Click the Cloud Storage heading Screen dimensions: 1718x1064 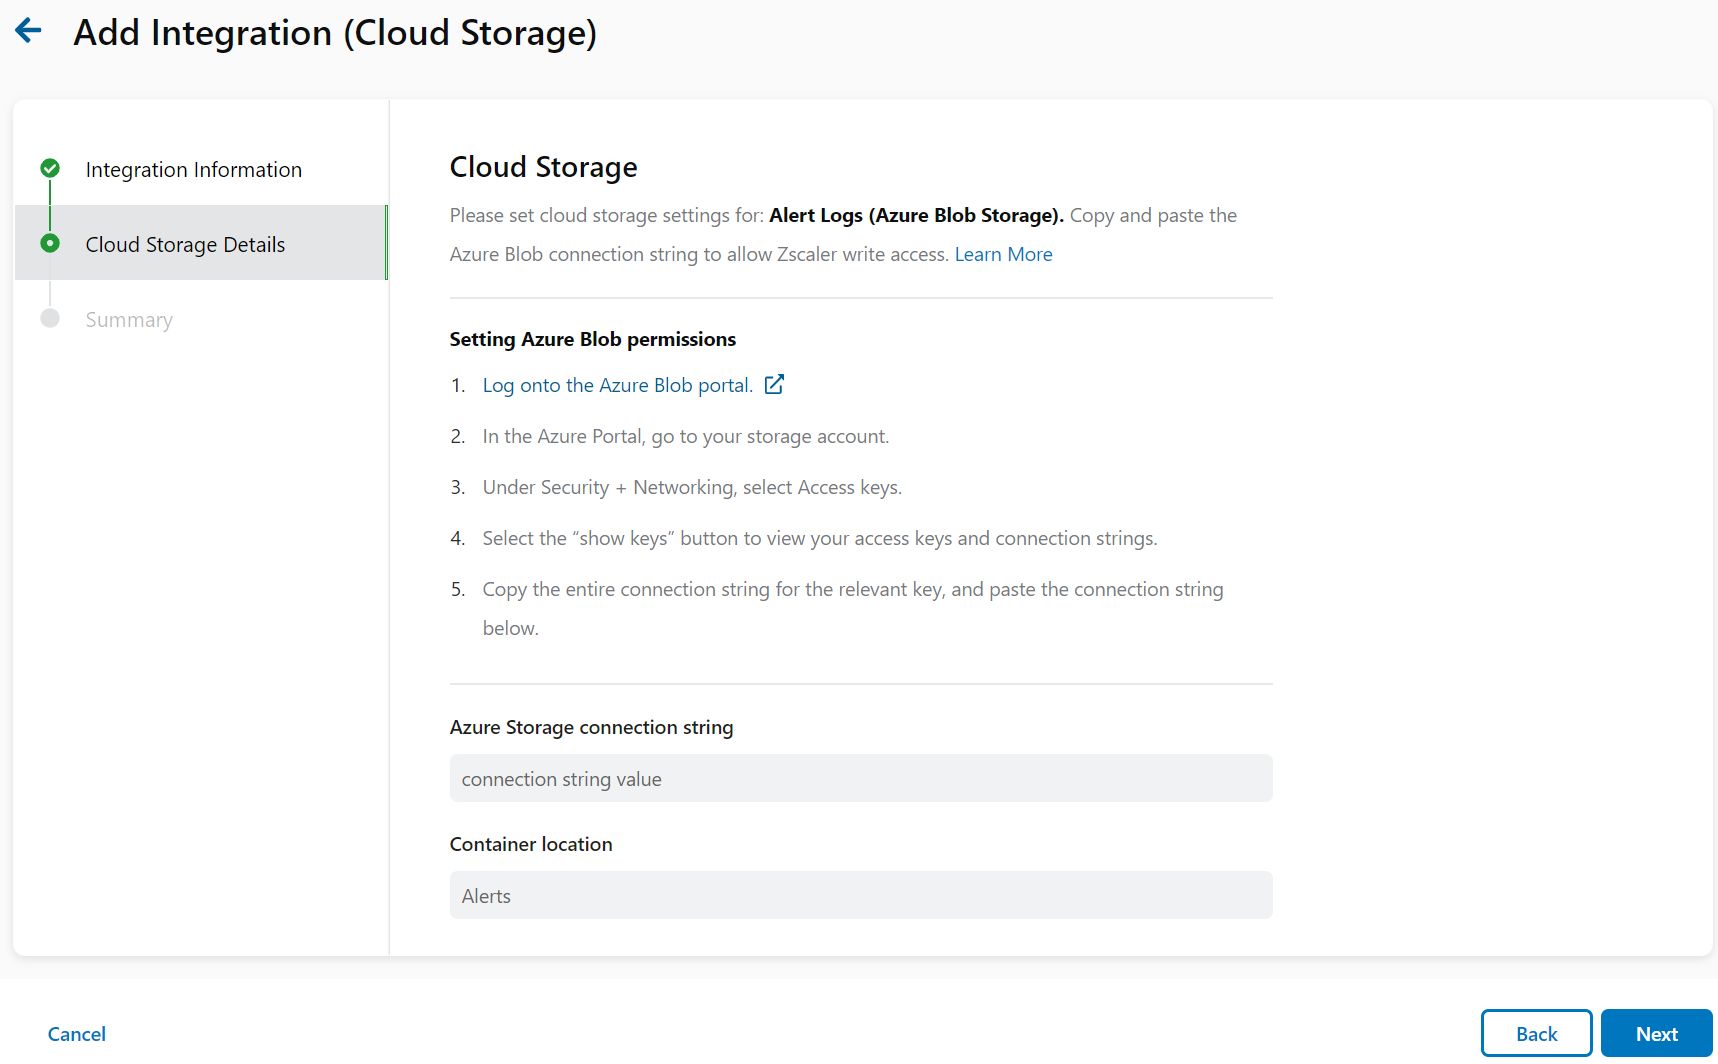point(543,166)
